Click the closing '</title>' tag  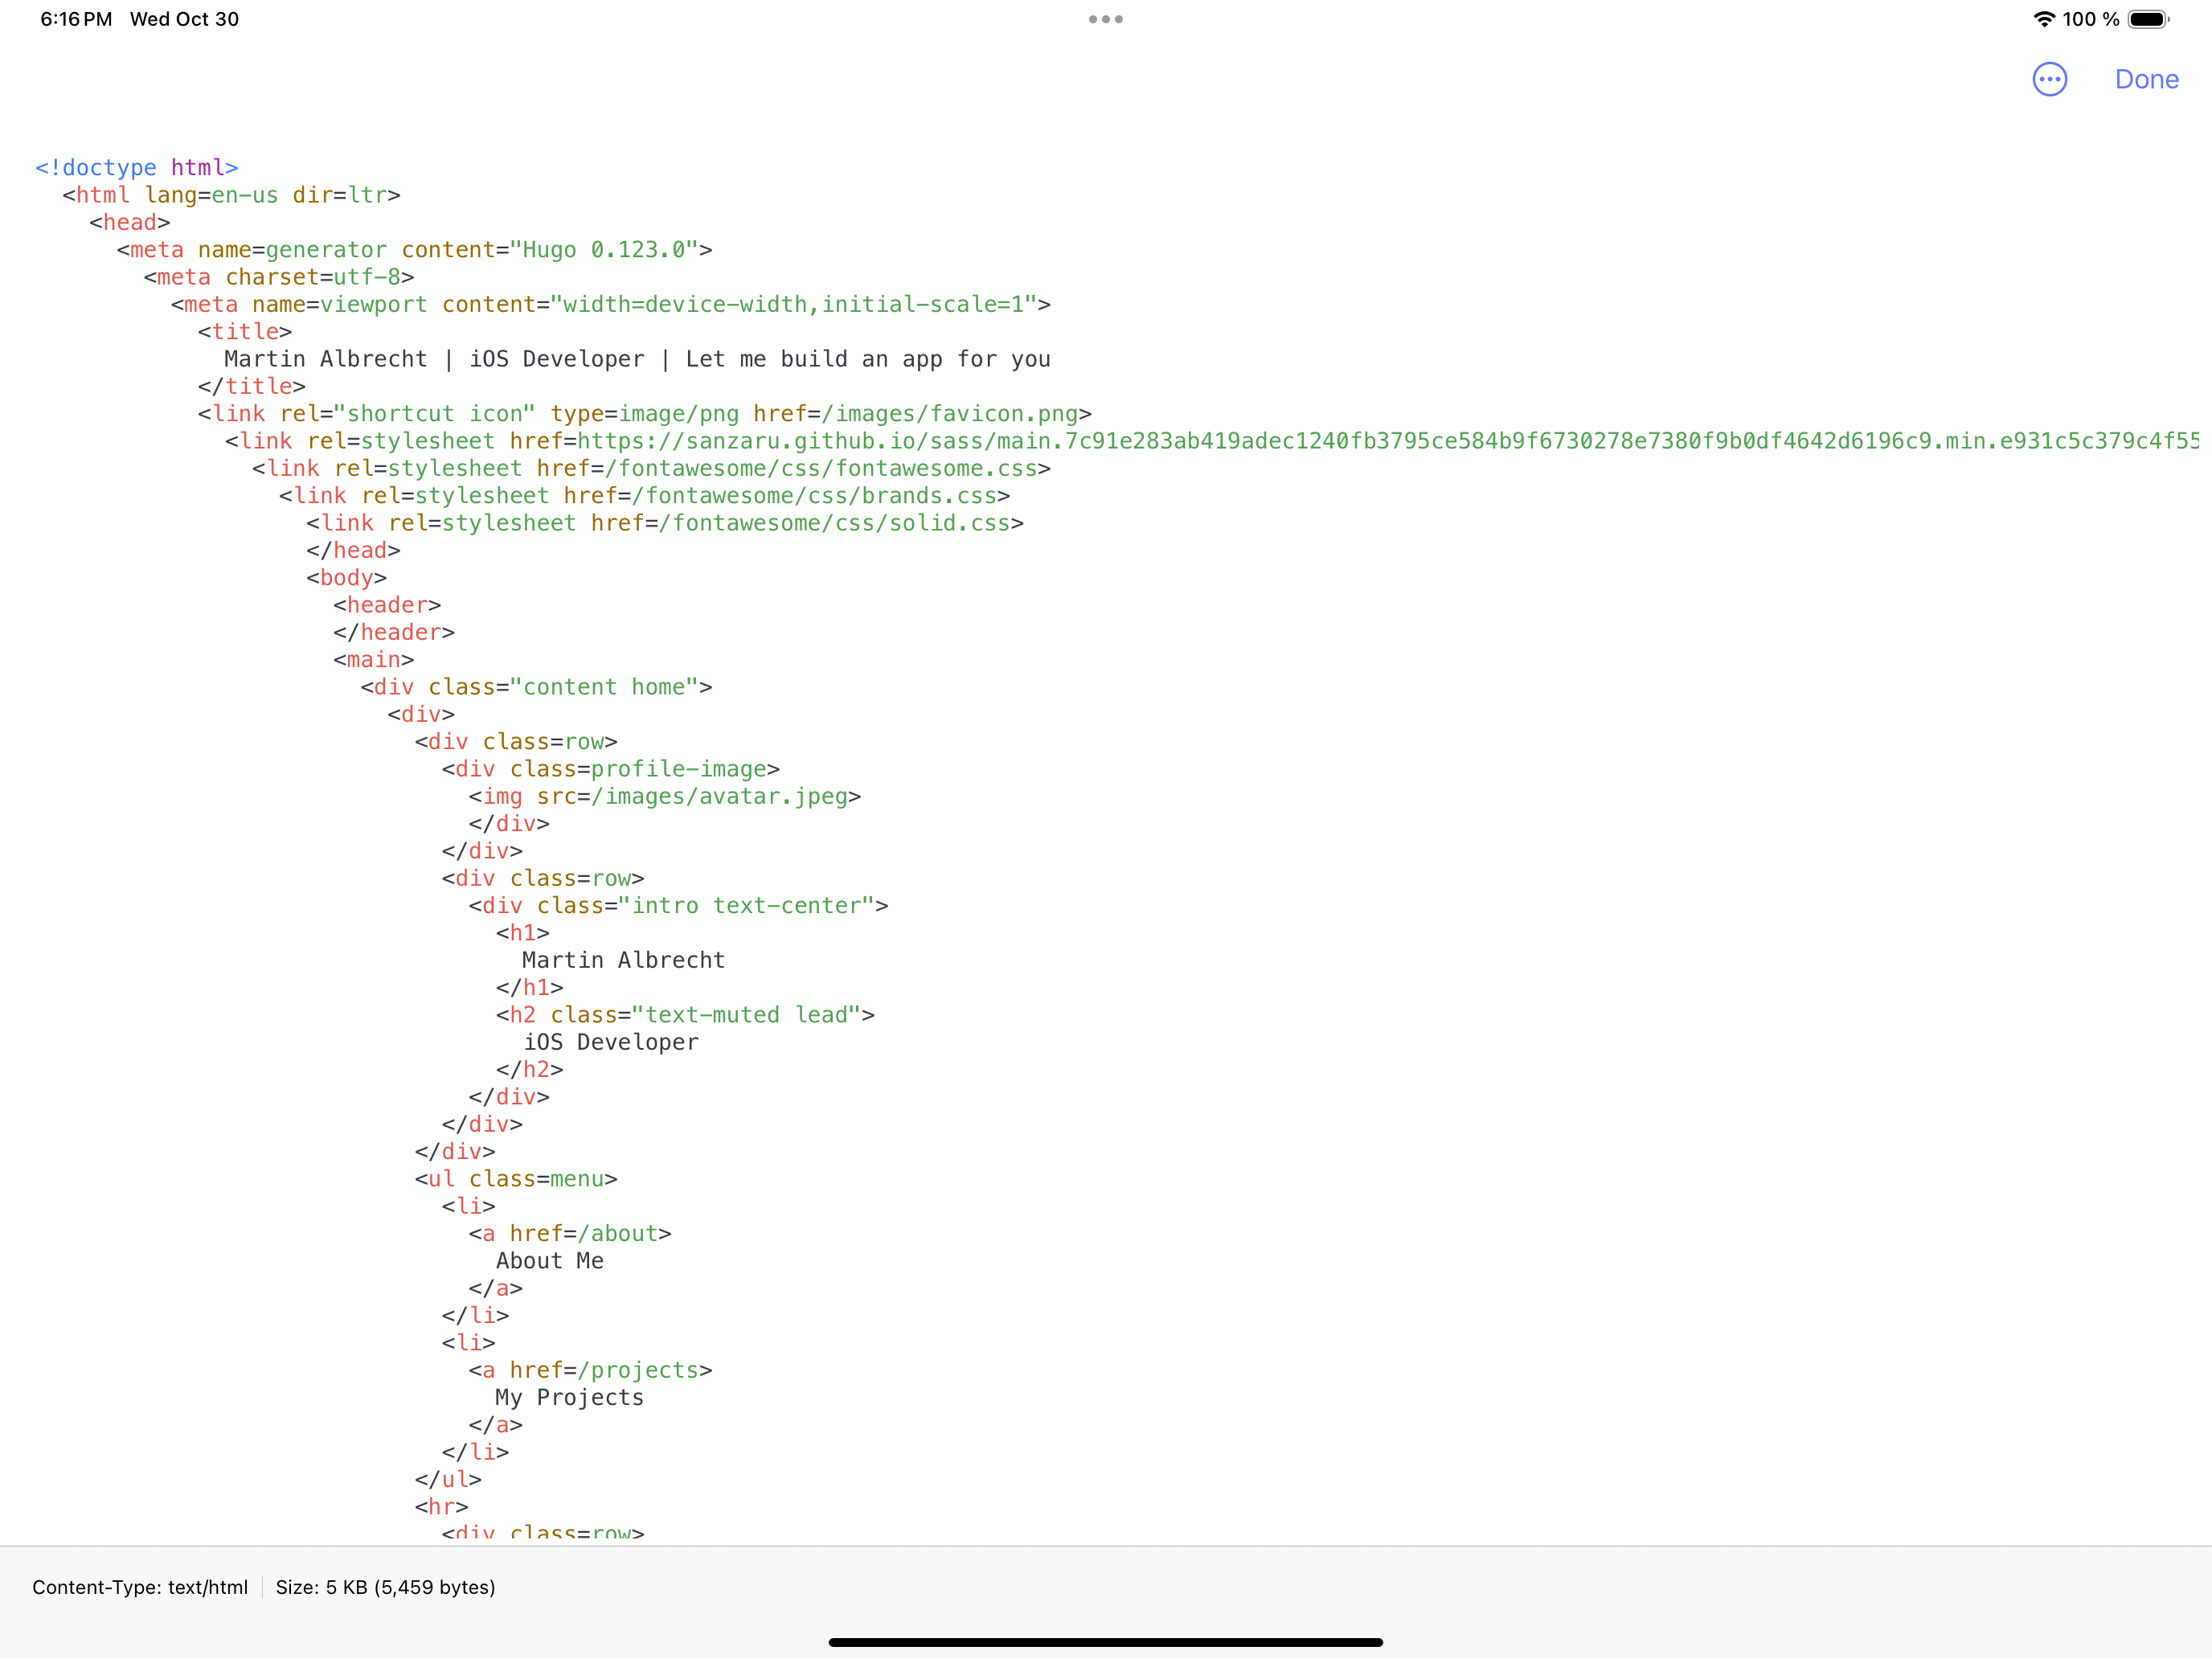(x=252, y=386)
